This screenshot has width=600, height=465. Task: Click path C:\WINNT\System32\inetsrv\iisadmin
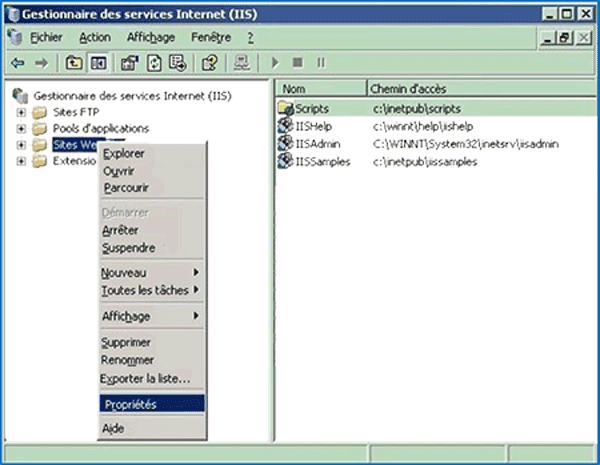[466, 144]
